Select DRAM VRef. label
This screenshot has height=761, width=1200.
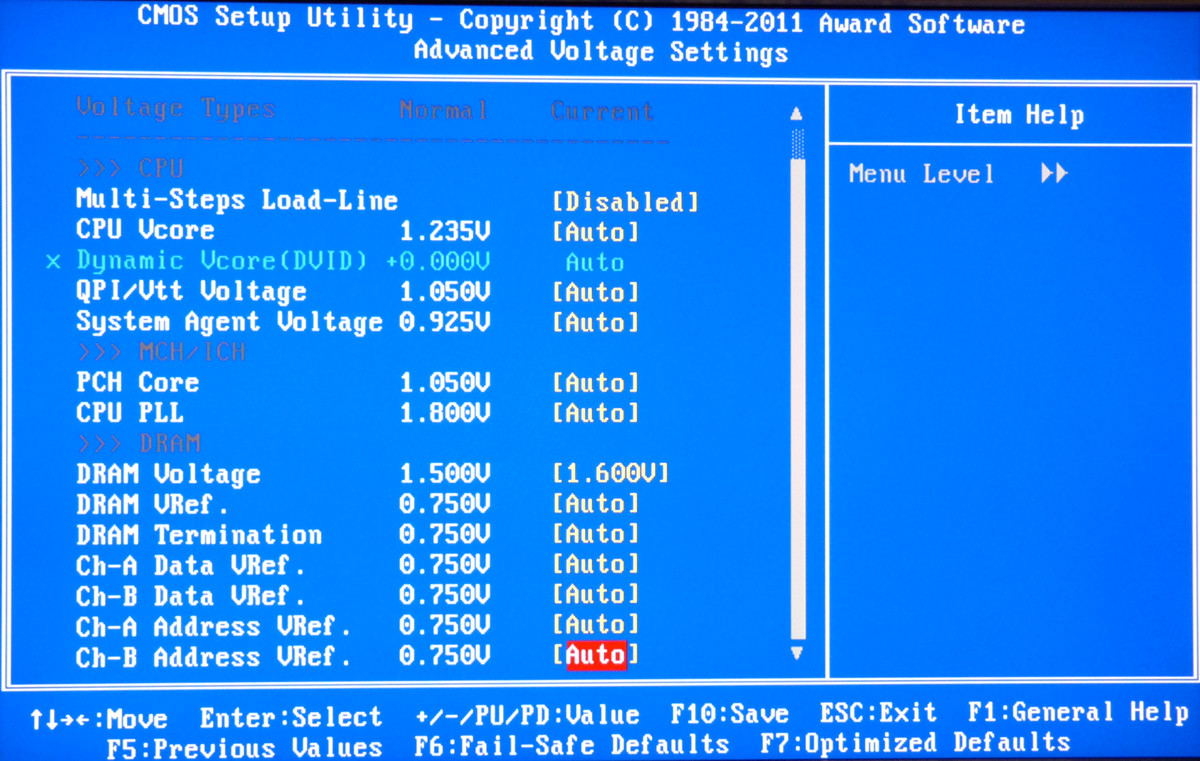tap(153, 503)
